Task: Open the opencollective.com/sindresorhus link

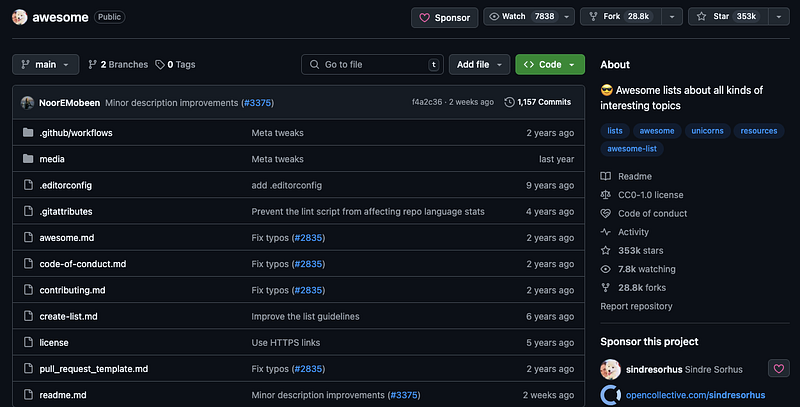Action: [x=695, y=395]
